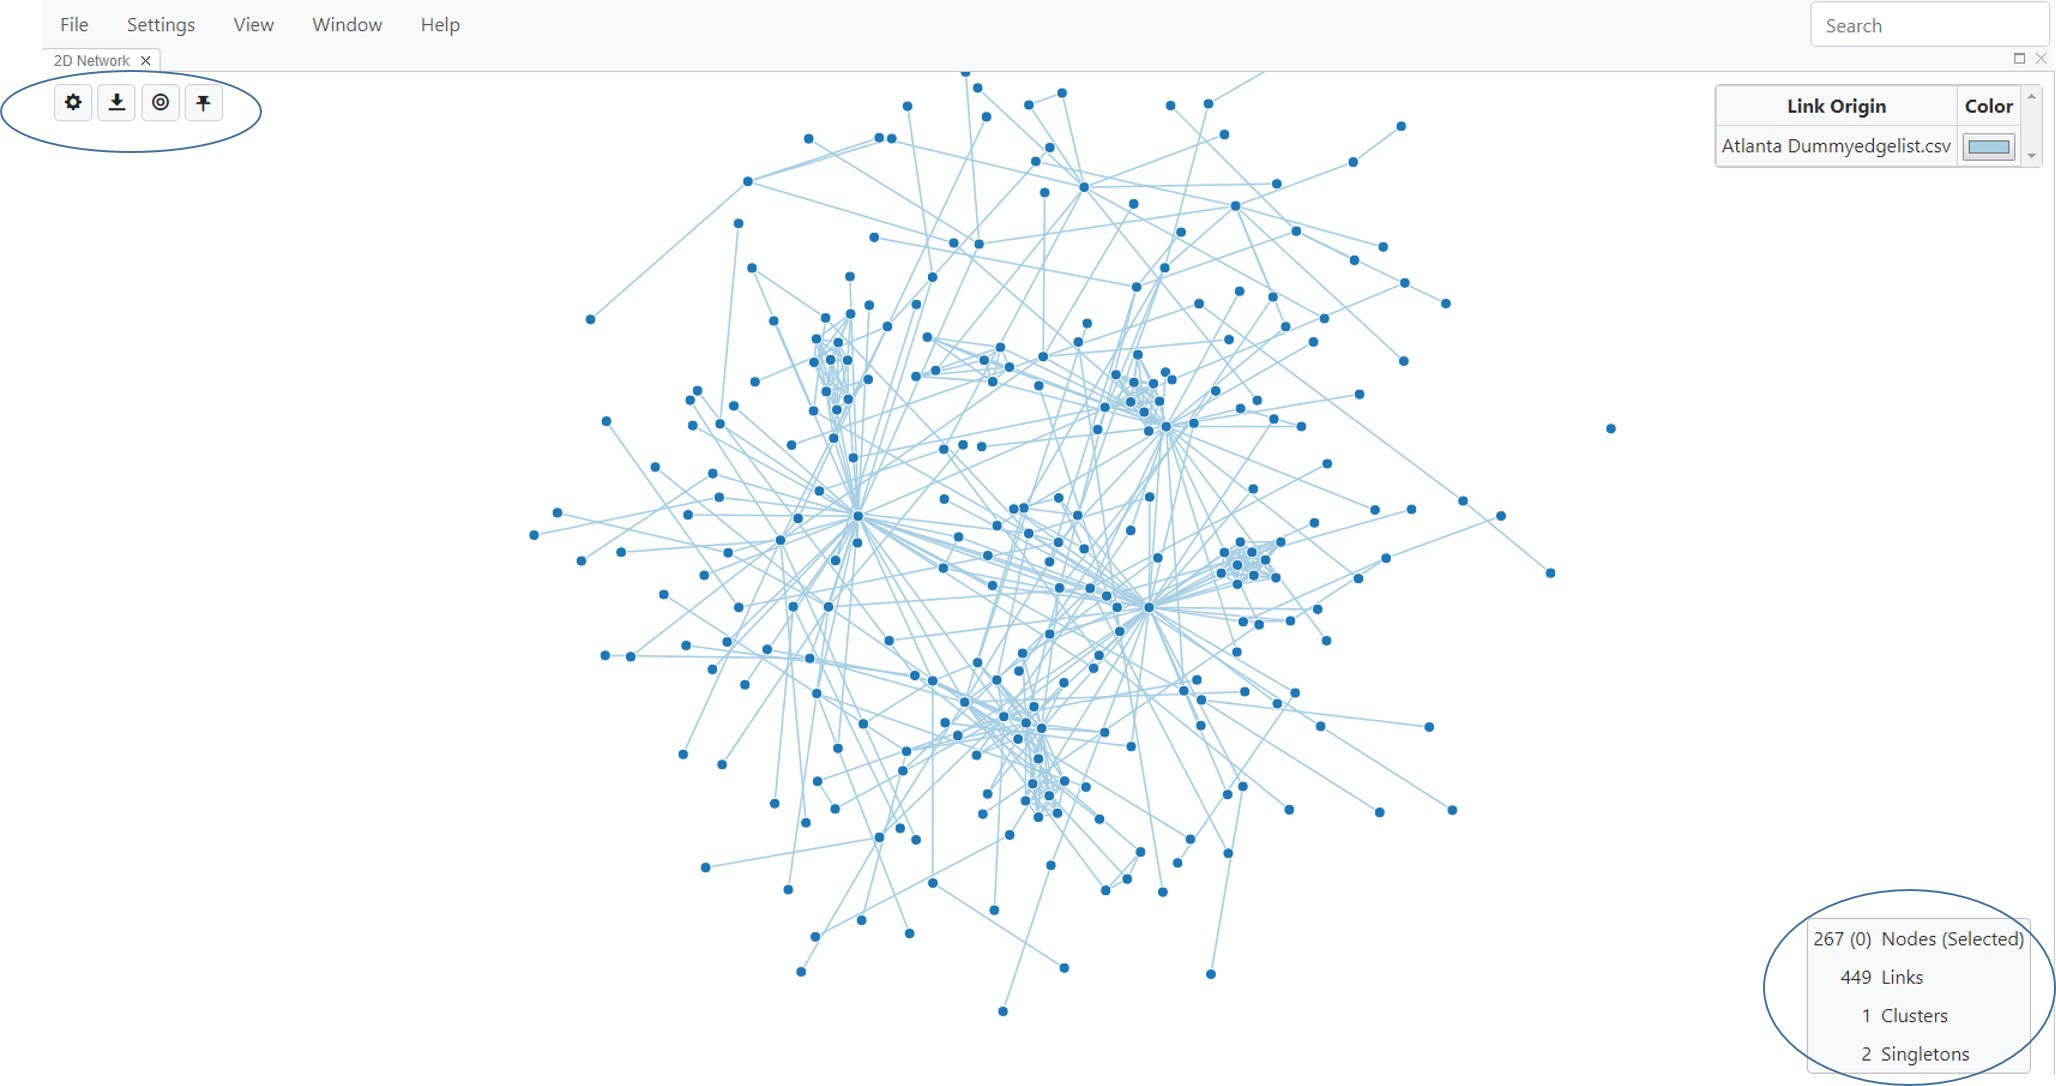This screenshot has height=1086, width=2056.
Task: Open the Settings menu
Action: [x=158, y=23]
